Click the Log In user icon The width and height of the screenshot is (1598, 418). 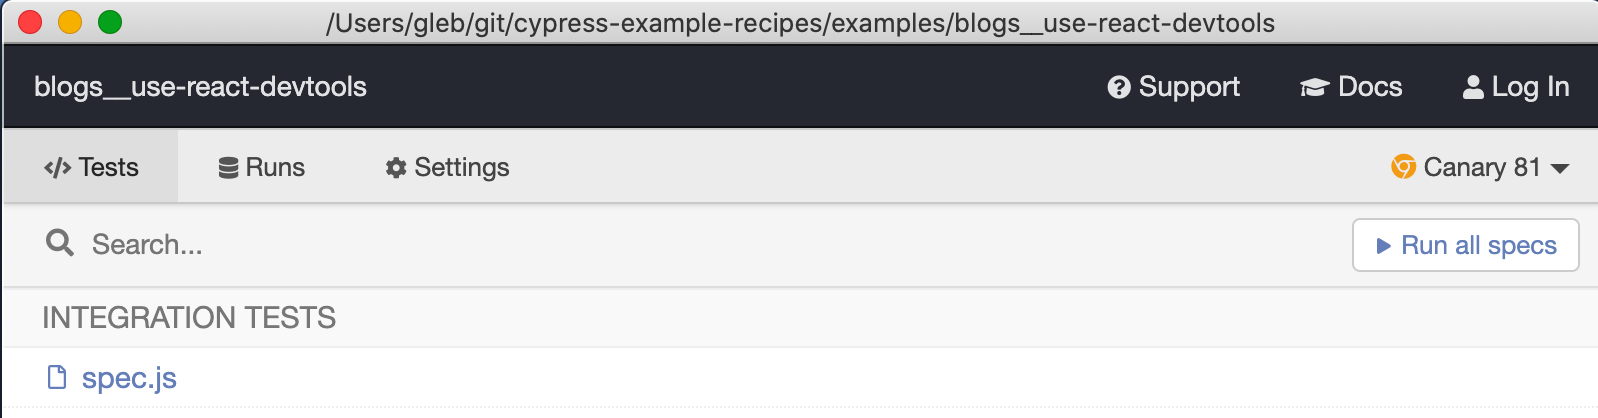tap(1473, 88)
